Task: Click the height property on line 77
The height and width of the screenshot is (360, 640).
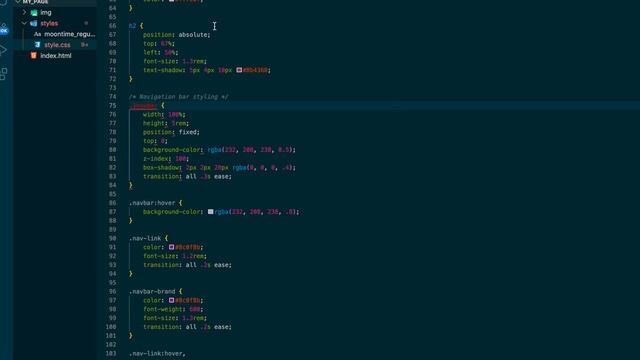Action: 153,123
